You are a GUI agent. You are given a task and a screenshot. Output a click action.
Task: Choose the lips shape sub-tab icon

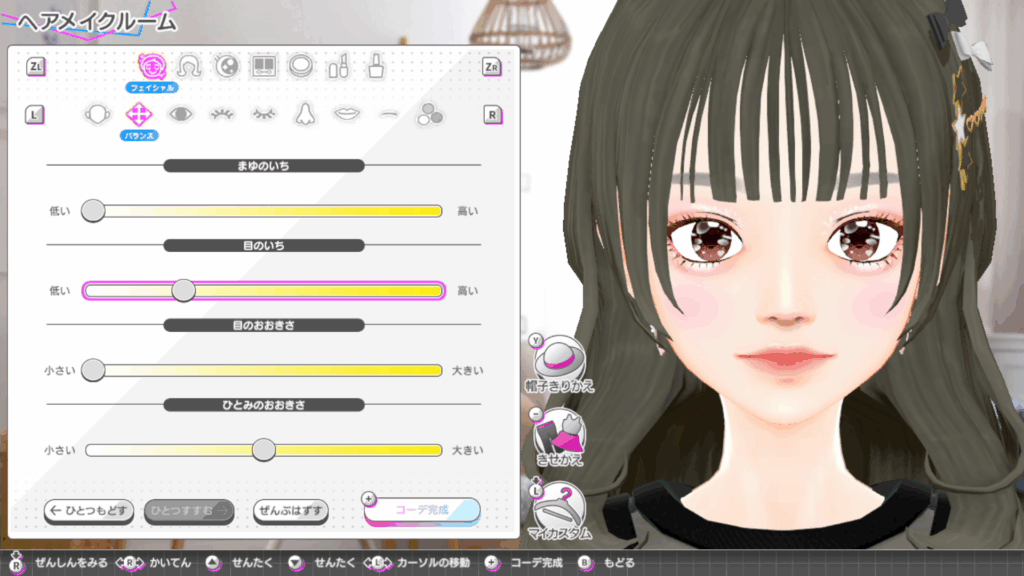tap(346, 114)
